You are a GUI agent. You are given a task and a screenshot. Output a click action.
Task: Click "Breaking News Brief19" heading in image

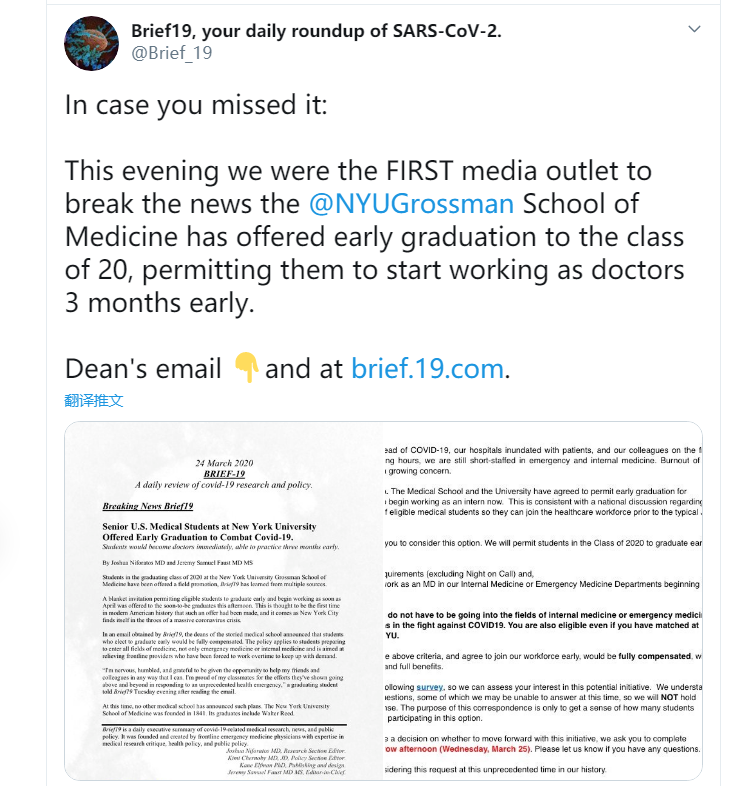(148, 507)
